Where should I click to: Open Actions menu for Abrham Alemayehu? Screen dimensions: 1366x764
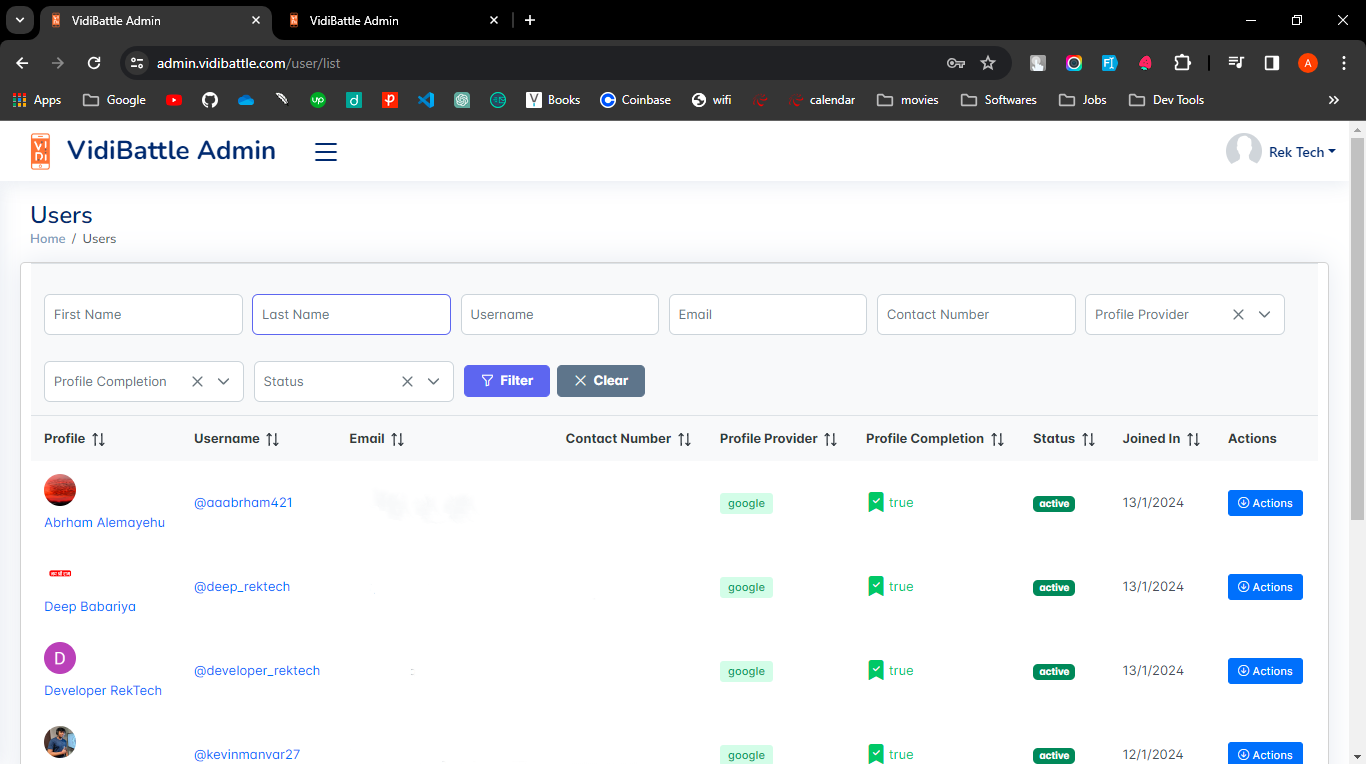tap(1265, 503)
